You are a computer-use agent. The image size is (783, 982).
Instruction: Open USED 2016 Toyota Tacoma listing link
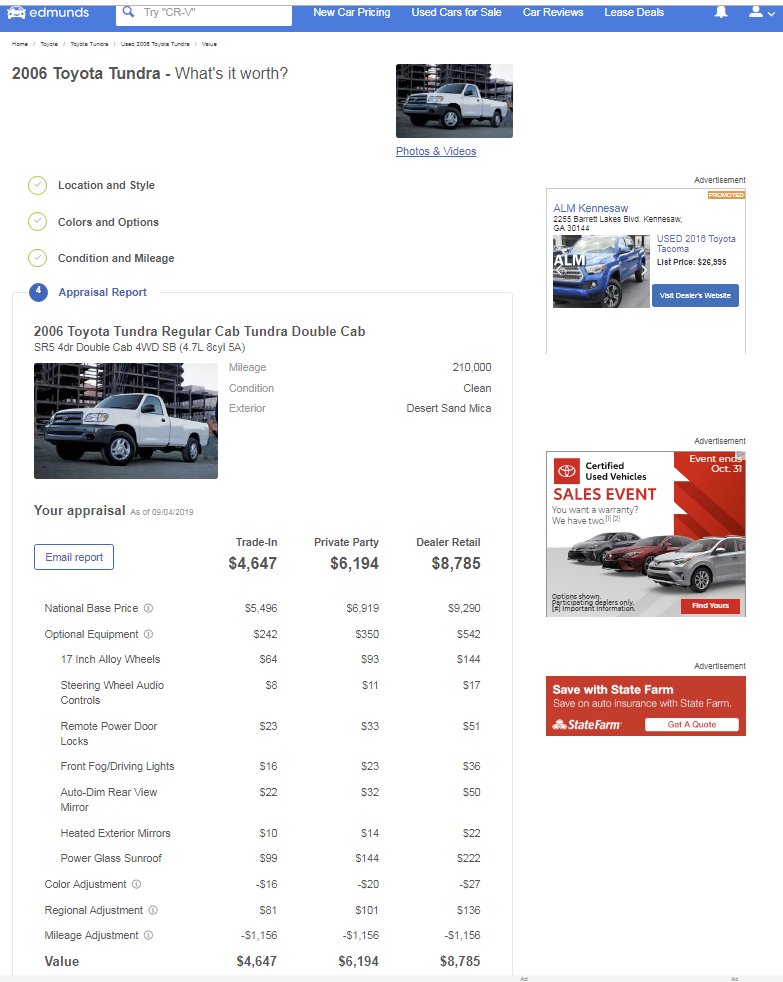[696, 244]
